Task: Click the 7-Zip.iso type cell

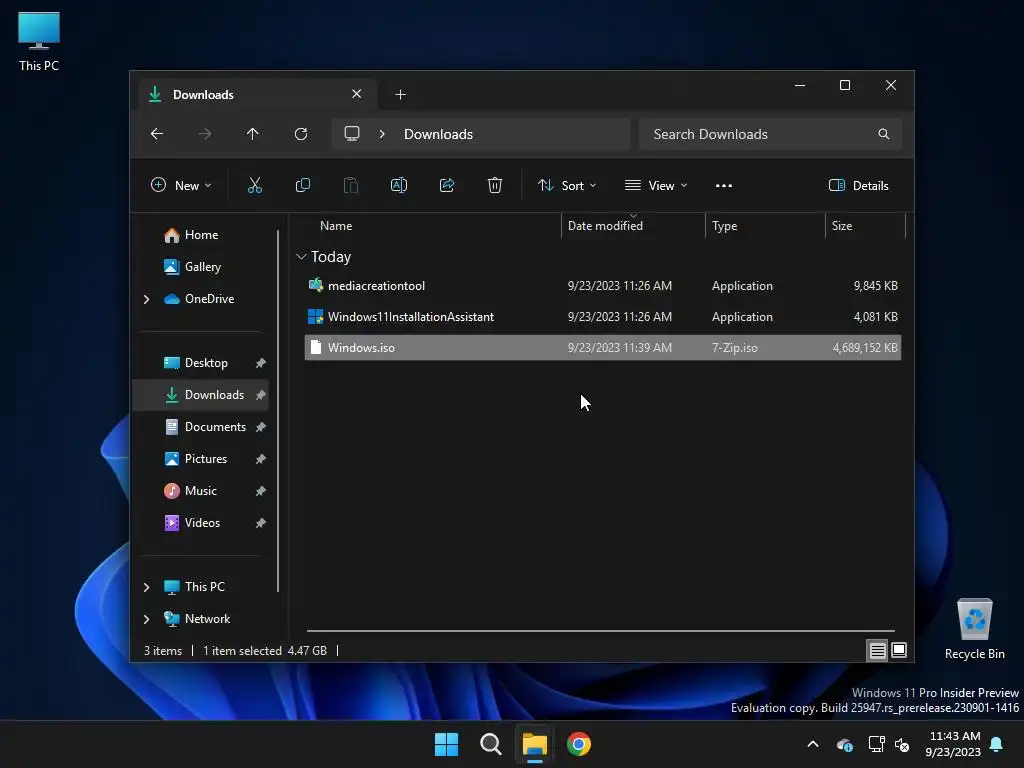Action: click(735, 348)
